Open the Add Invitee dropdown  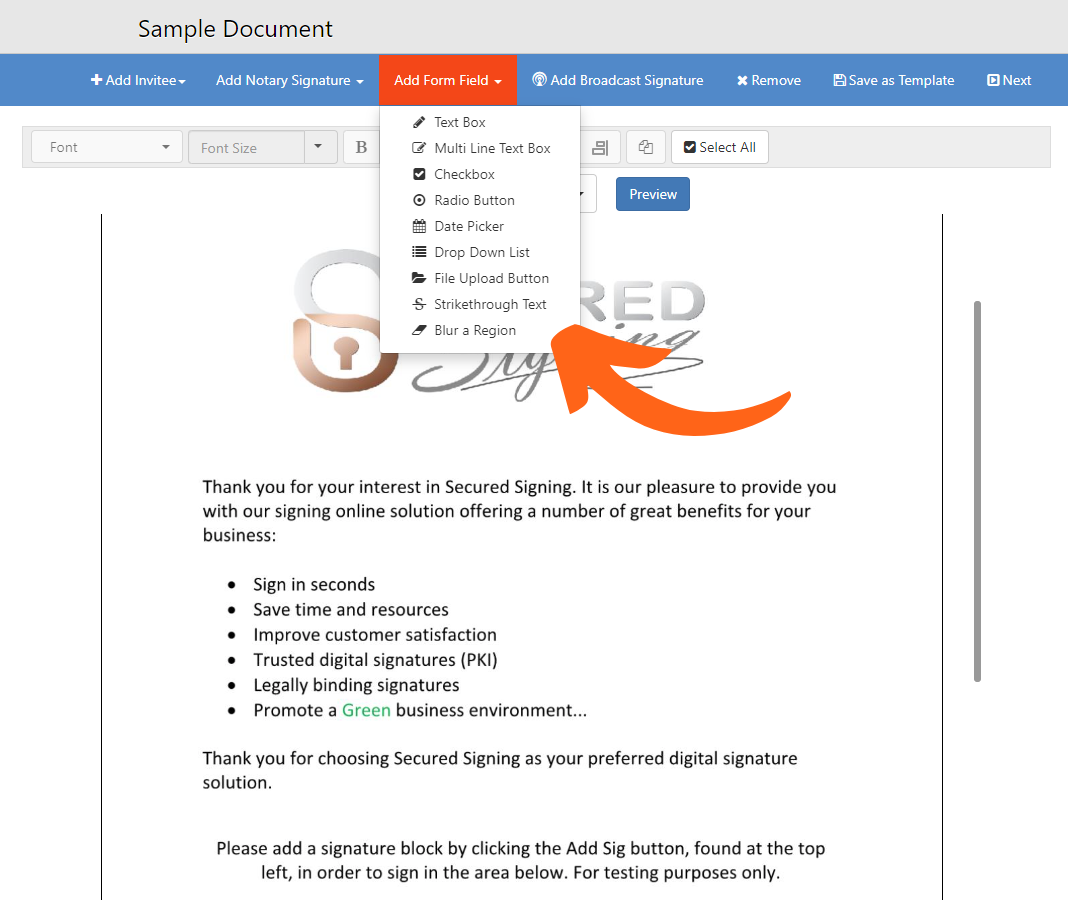click(138, 80)
